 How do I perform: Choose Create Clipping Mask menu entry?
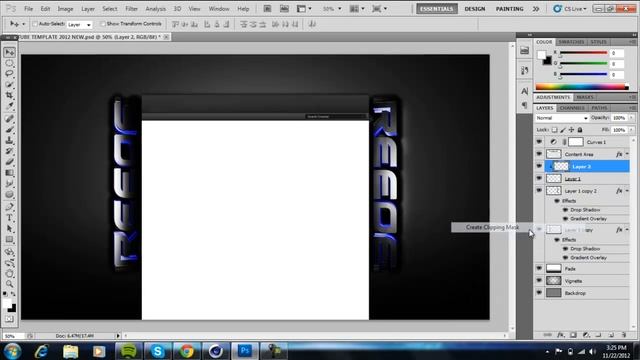pyautogui.click(x=492, y=227)
